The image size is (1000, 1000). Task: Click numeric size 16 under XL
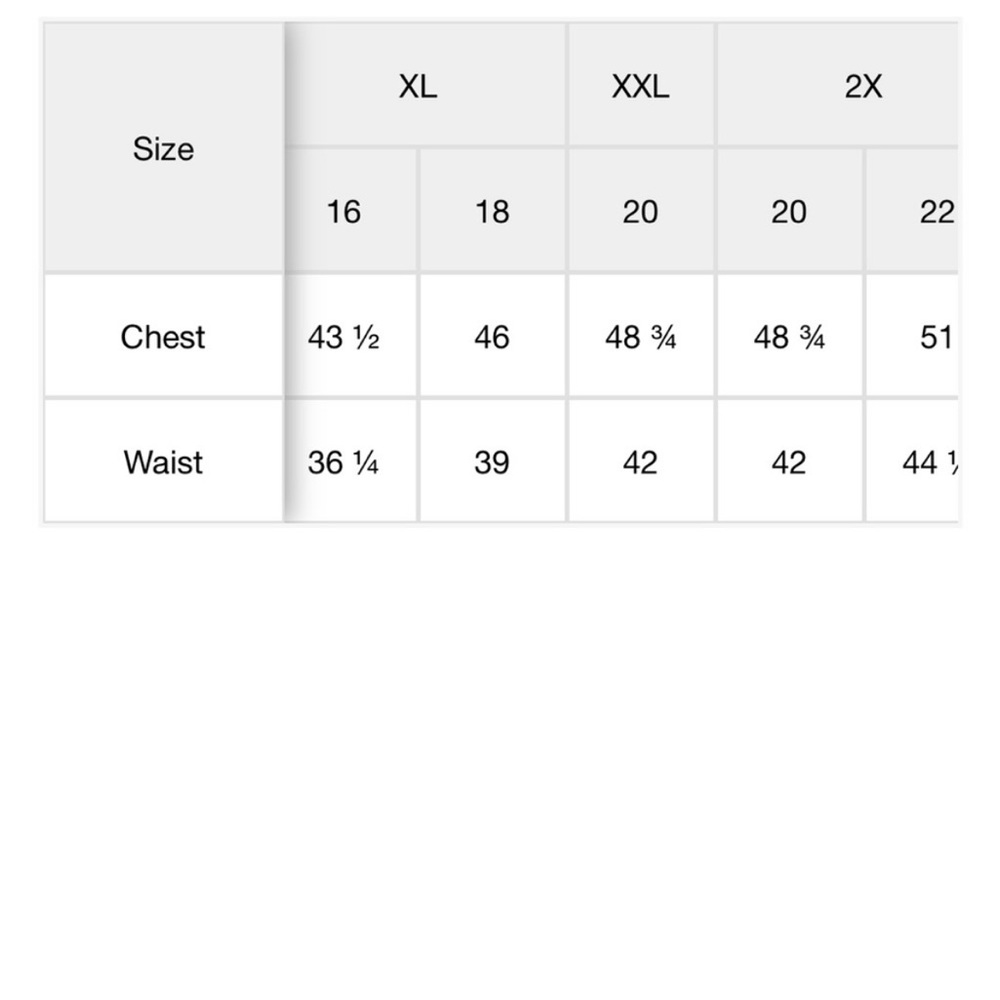(x=343, y=212)
